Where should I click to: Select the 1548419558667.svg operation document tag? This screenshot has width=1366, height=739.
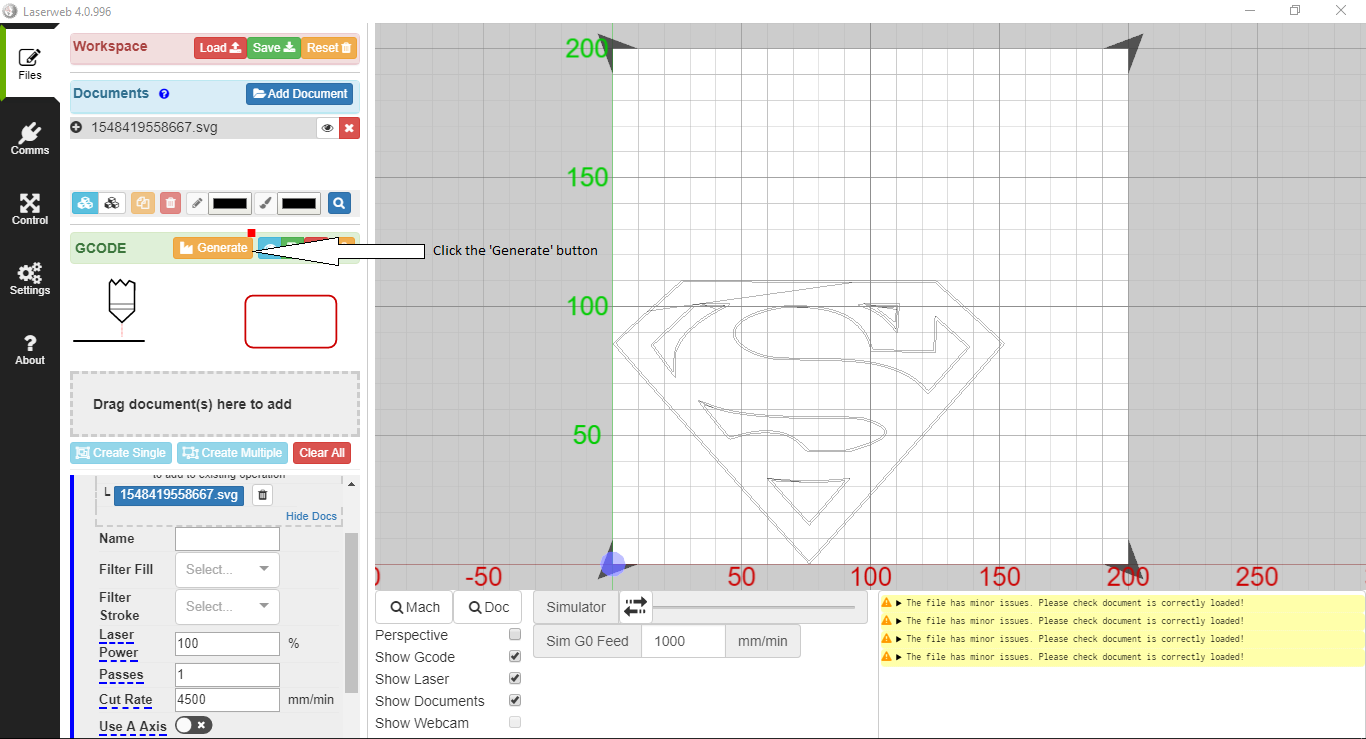179,495
